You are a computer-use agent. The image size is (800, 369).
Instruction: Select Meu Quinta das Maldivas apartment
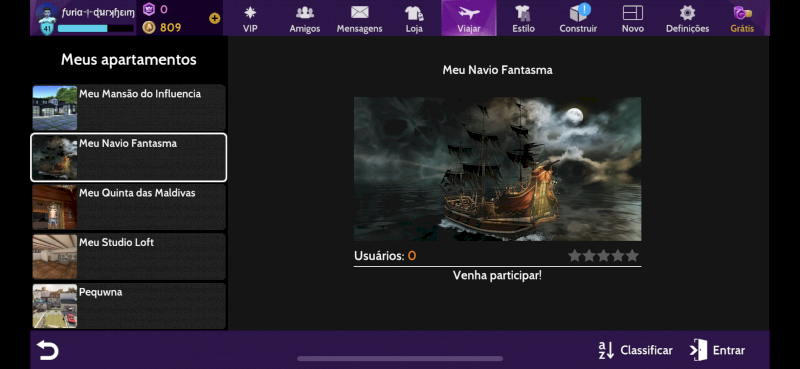click(x=129, y=207)
